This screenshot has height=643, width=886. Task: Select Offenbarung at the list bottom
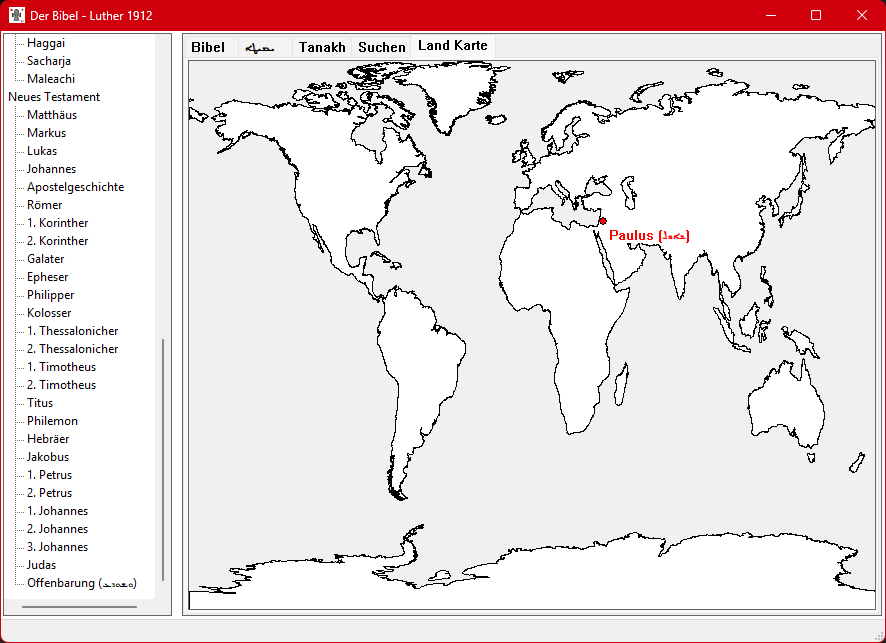(x=81, y=583)
